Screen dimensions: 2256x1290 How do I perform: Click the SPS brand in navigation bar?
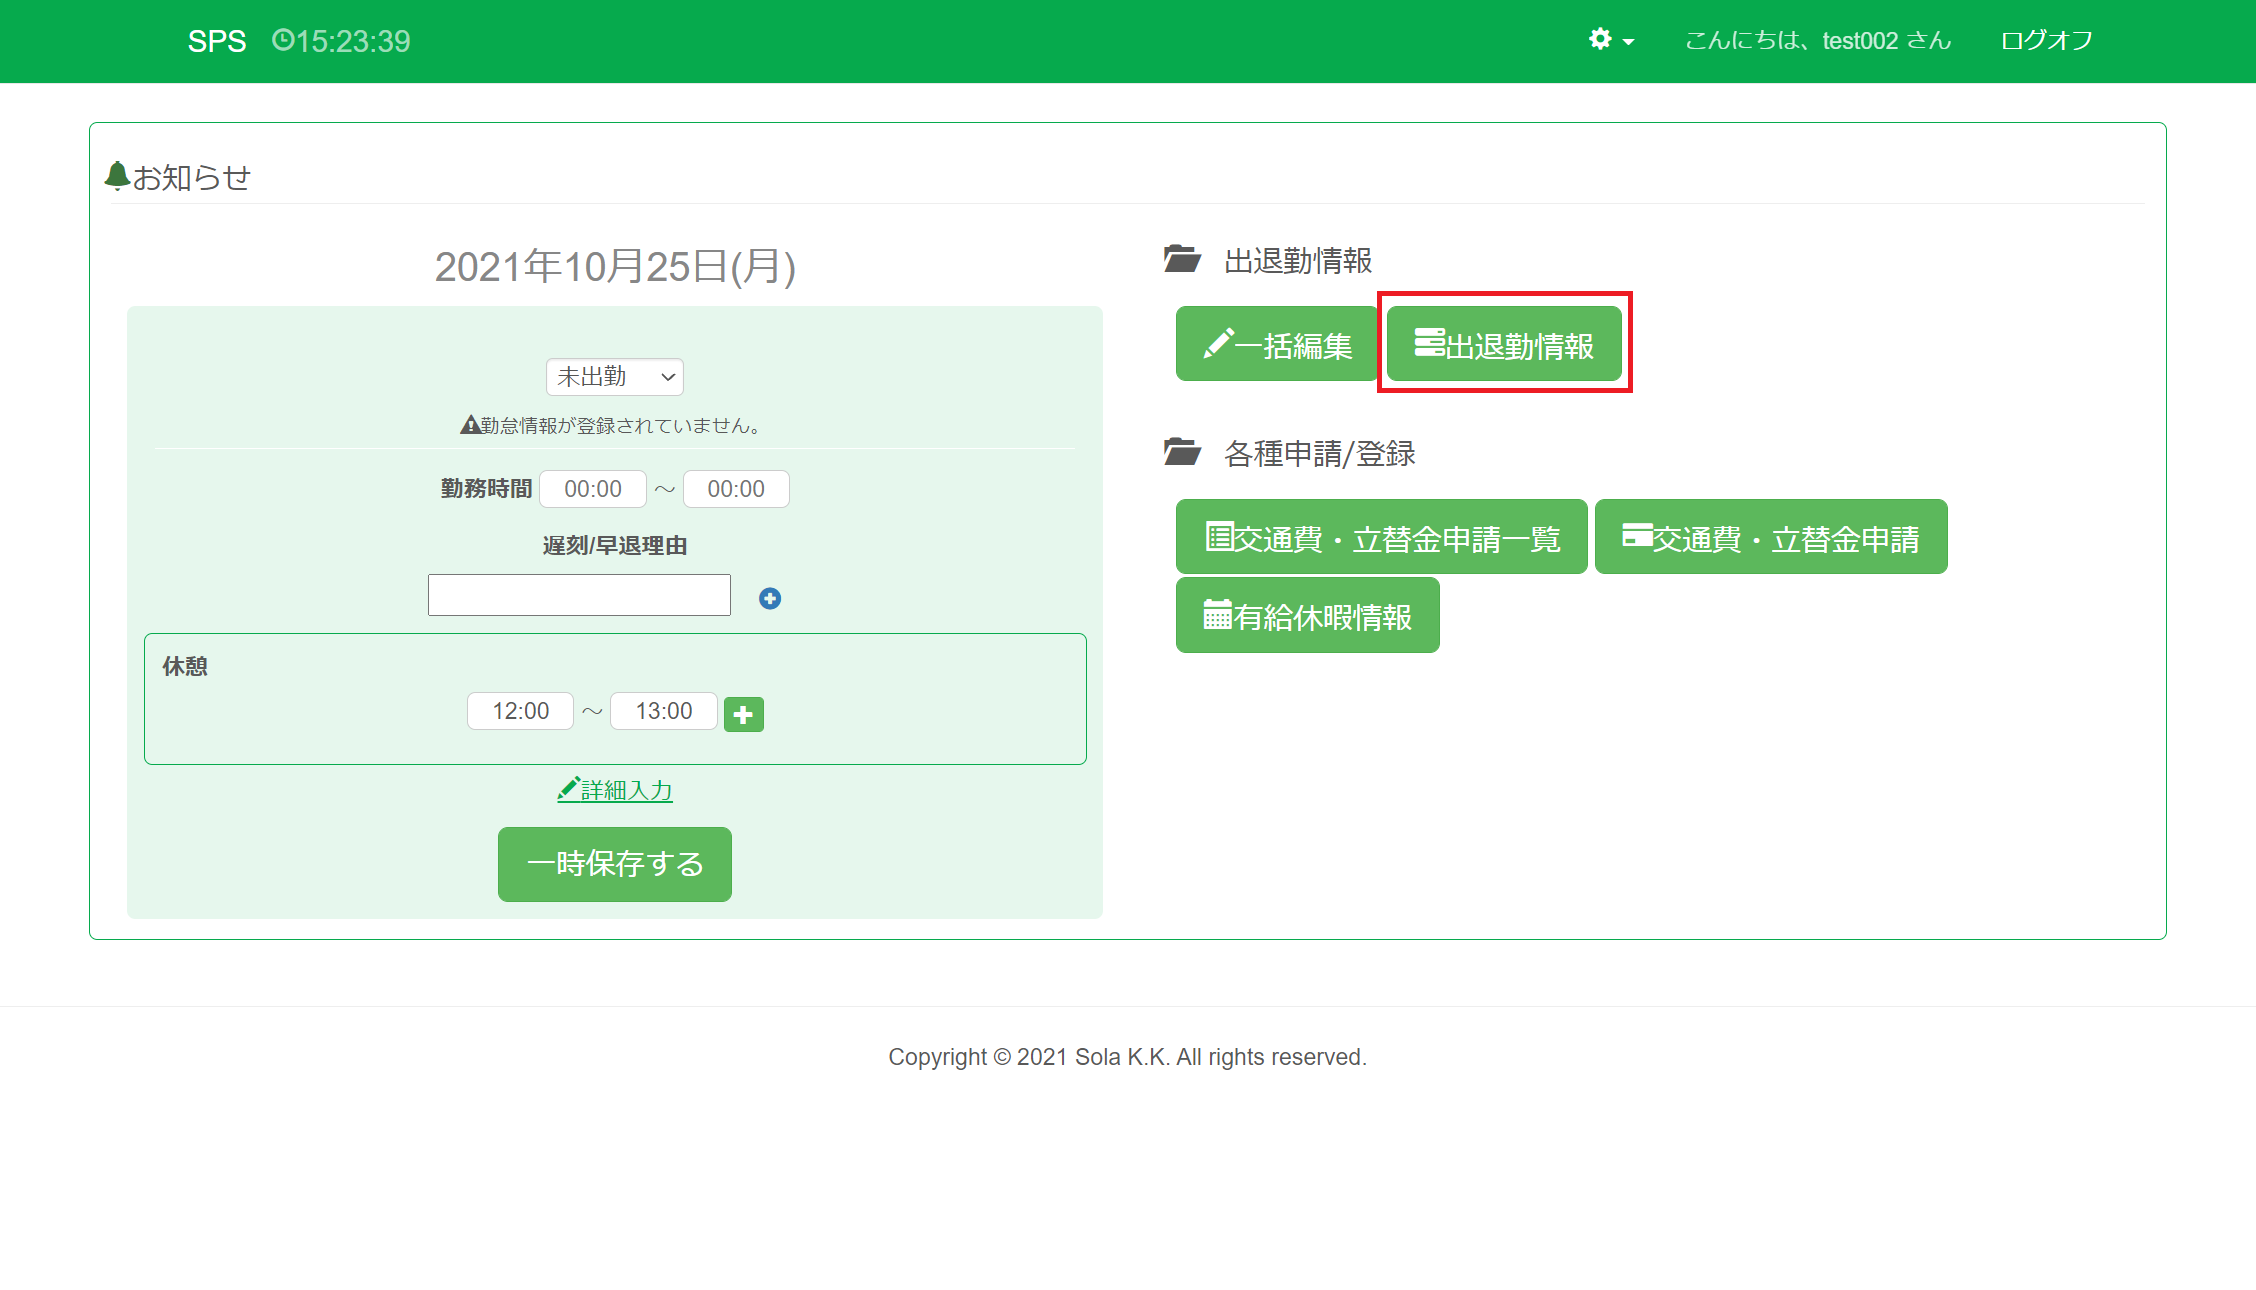click(216, 41)
